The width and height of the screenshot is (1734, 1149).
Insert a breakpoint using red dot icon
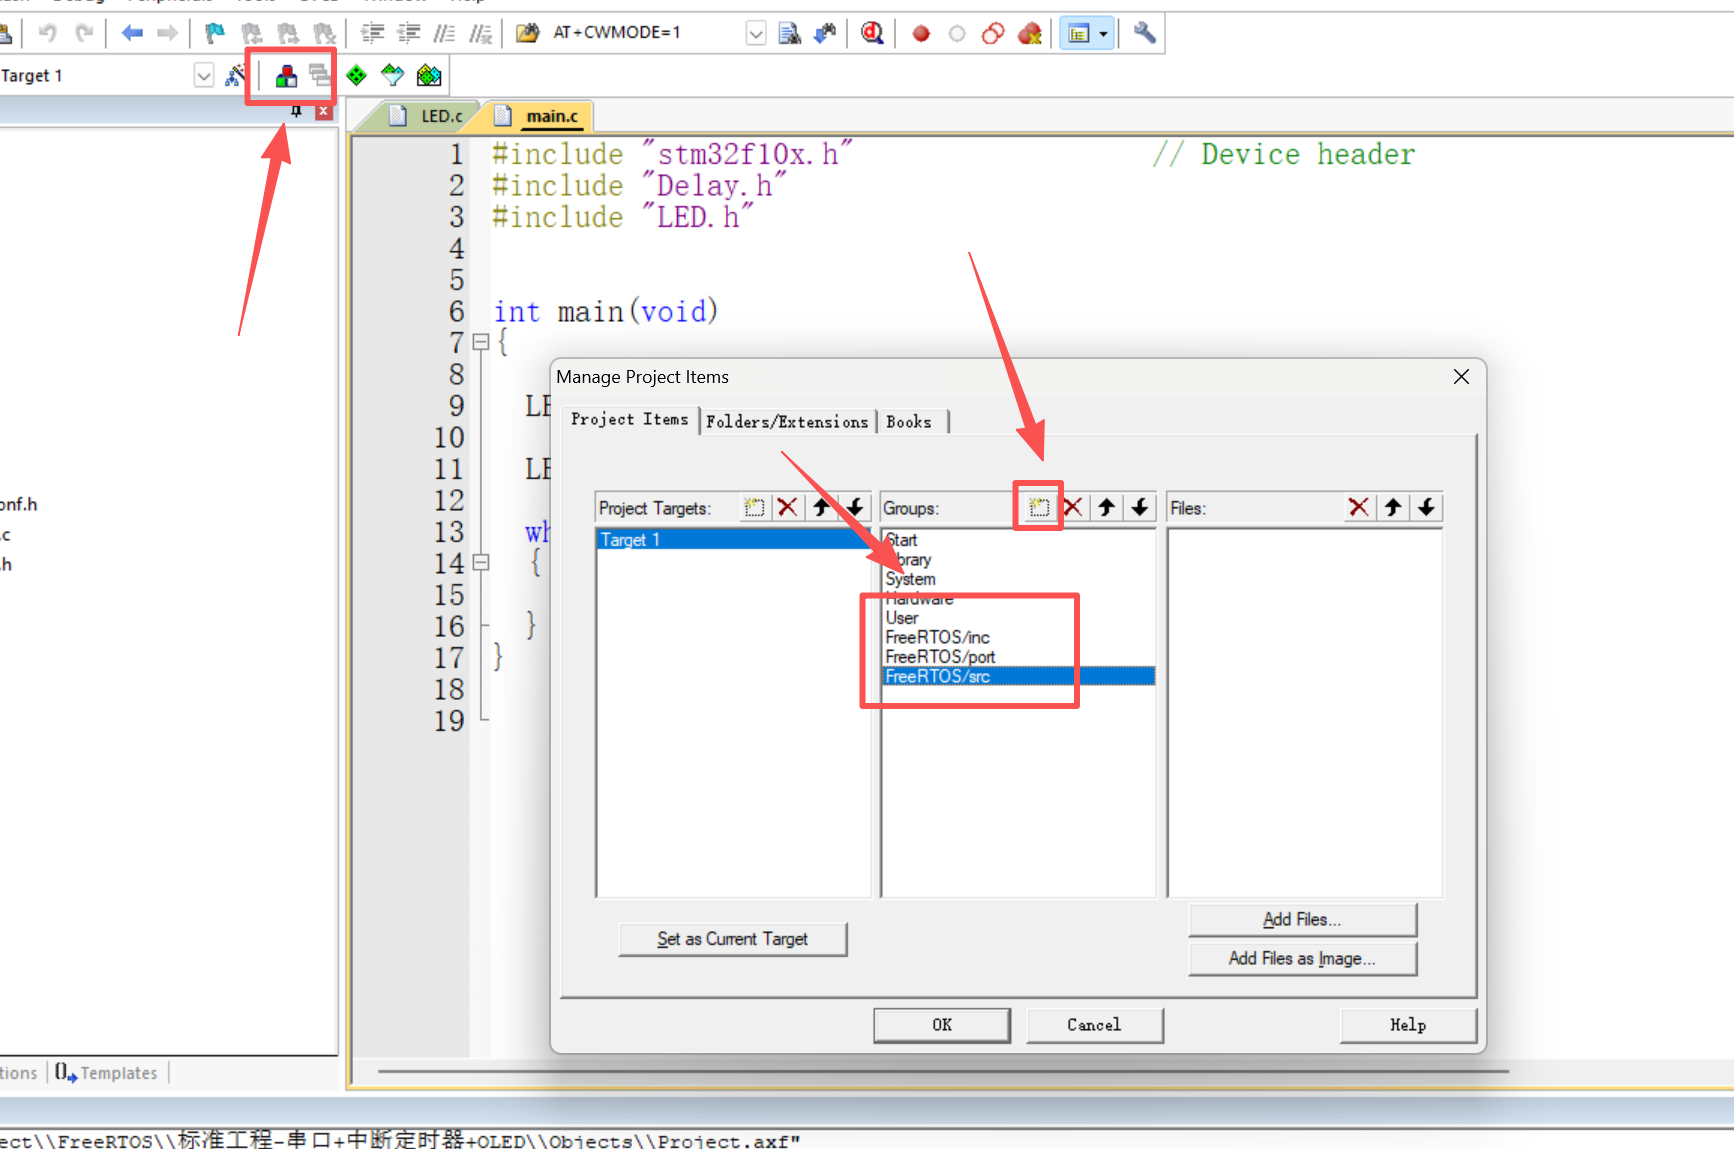(921, 34)
